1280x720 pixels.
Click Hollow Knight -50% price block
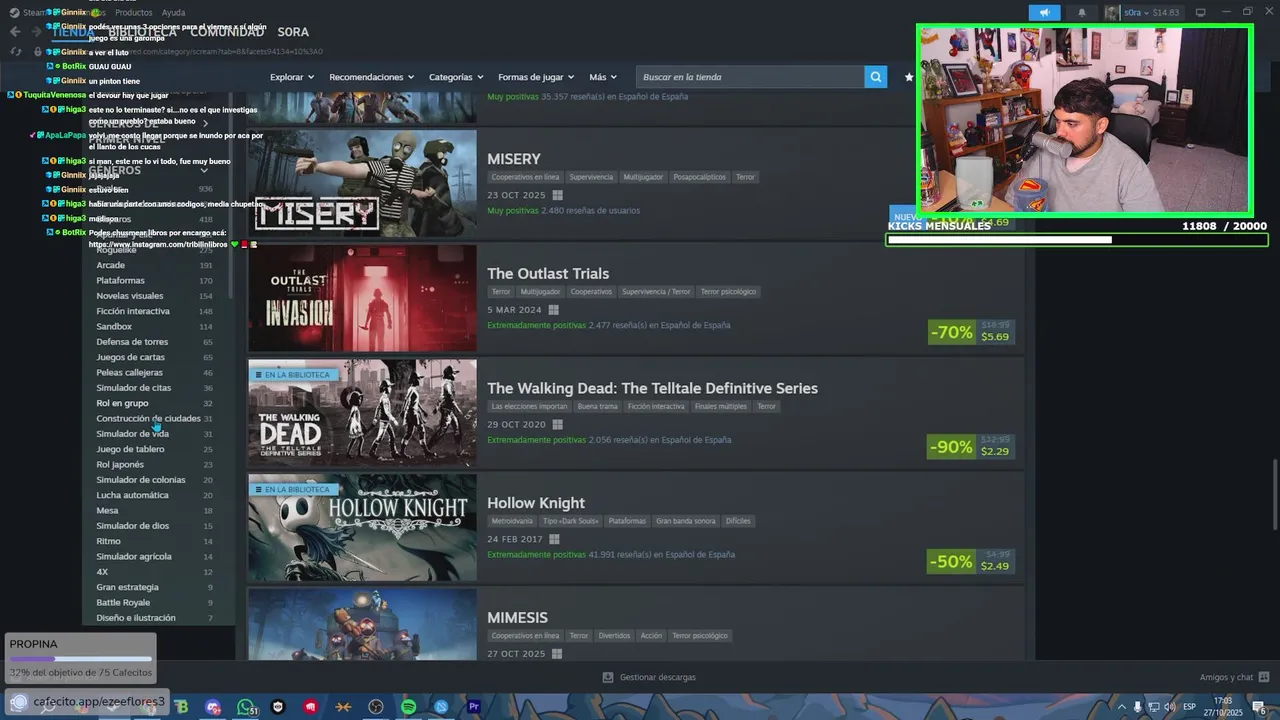[971, 562]
